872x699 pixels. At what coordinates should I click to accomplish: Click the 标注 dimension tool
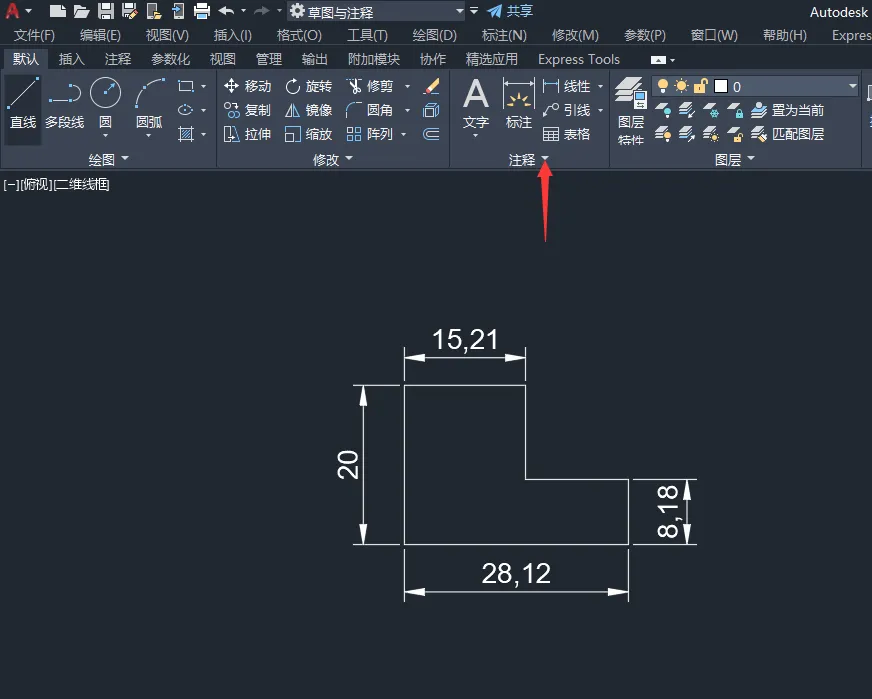pos(518,103)
